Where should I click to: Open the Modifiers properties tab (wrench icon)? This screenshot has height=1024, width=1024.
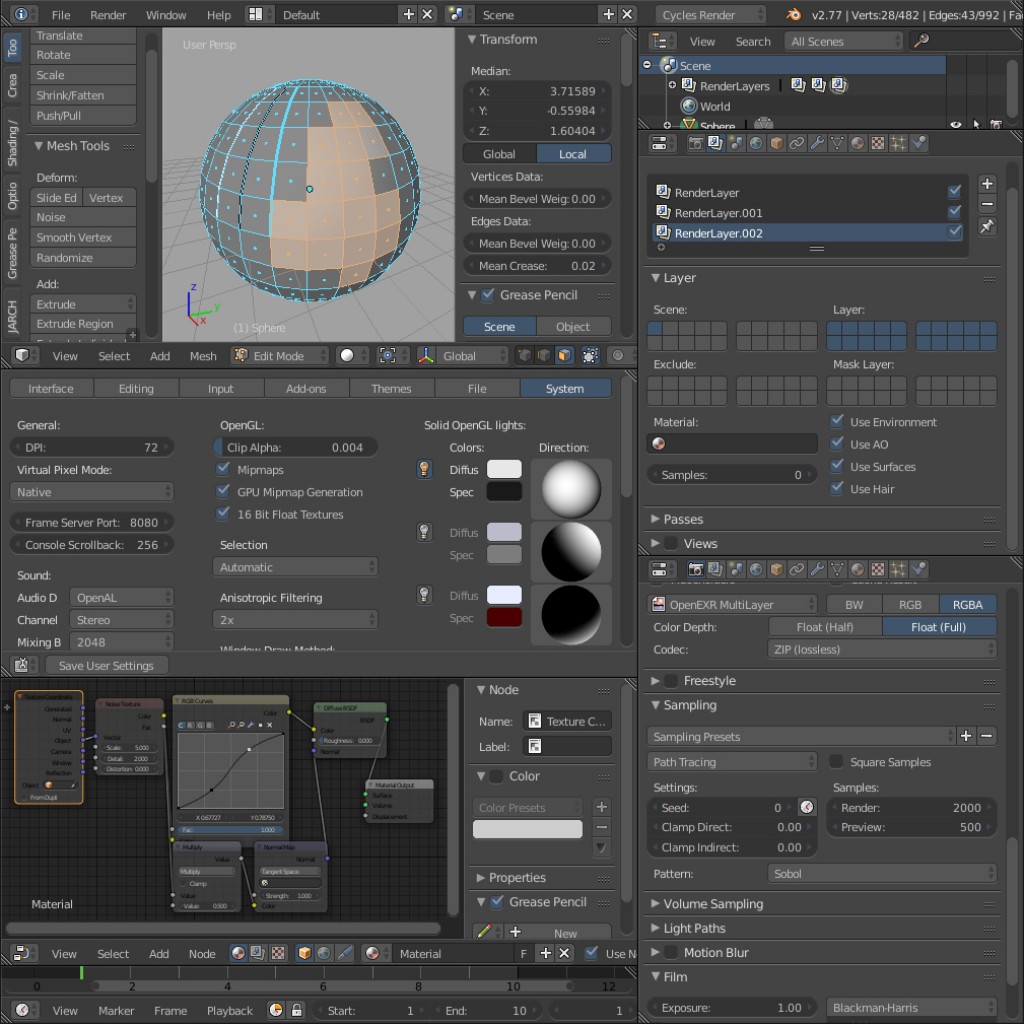[817, 143]
